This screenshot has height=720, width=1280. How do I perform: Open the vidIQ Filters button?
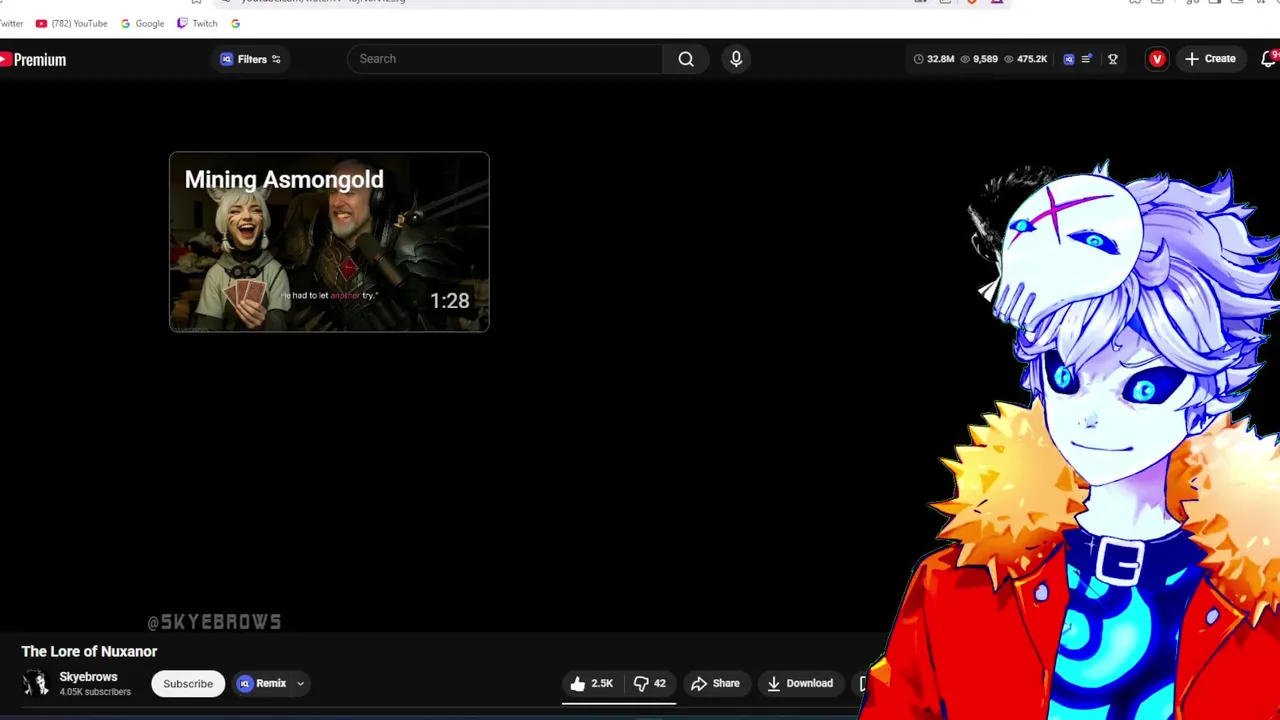pyautogui.click(x=251, y=59)
